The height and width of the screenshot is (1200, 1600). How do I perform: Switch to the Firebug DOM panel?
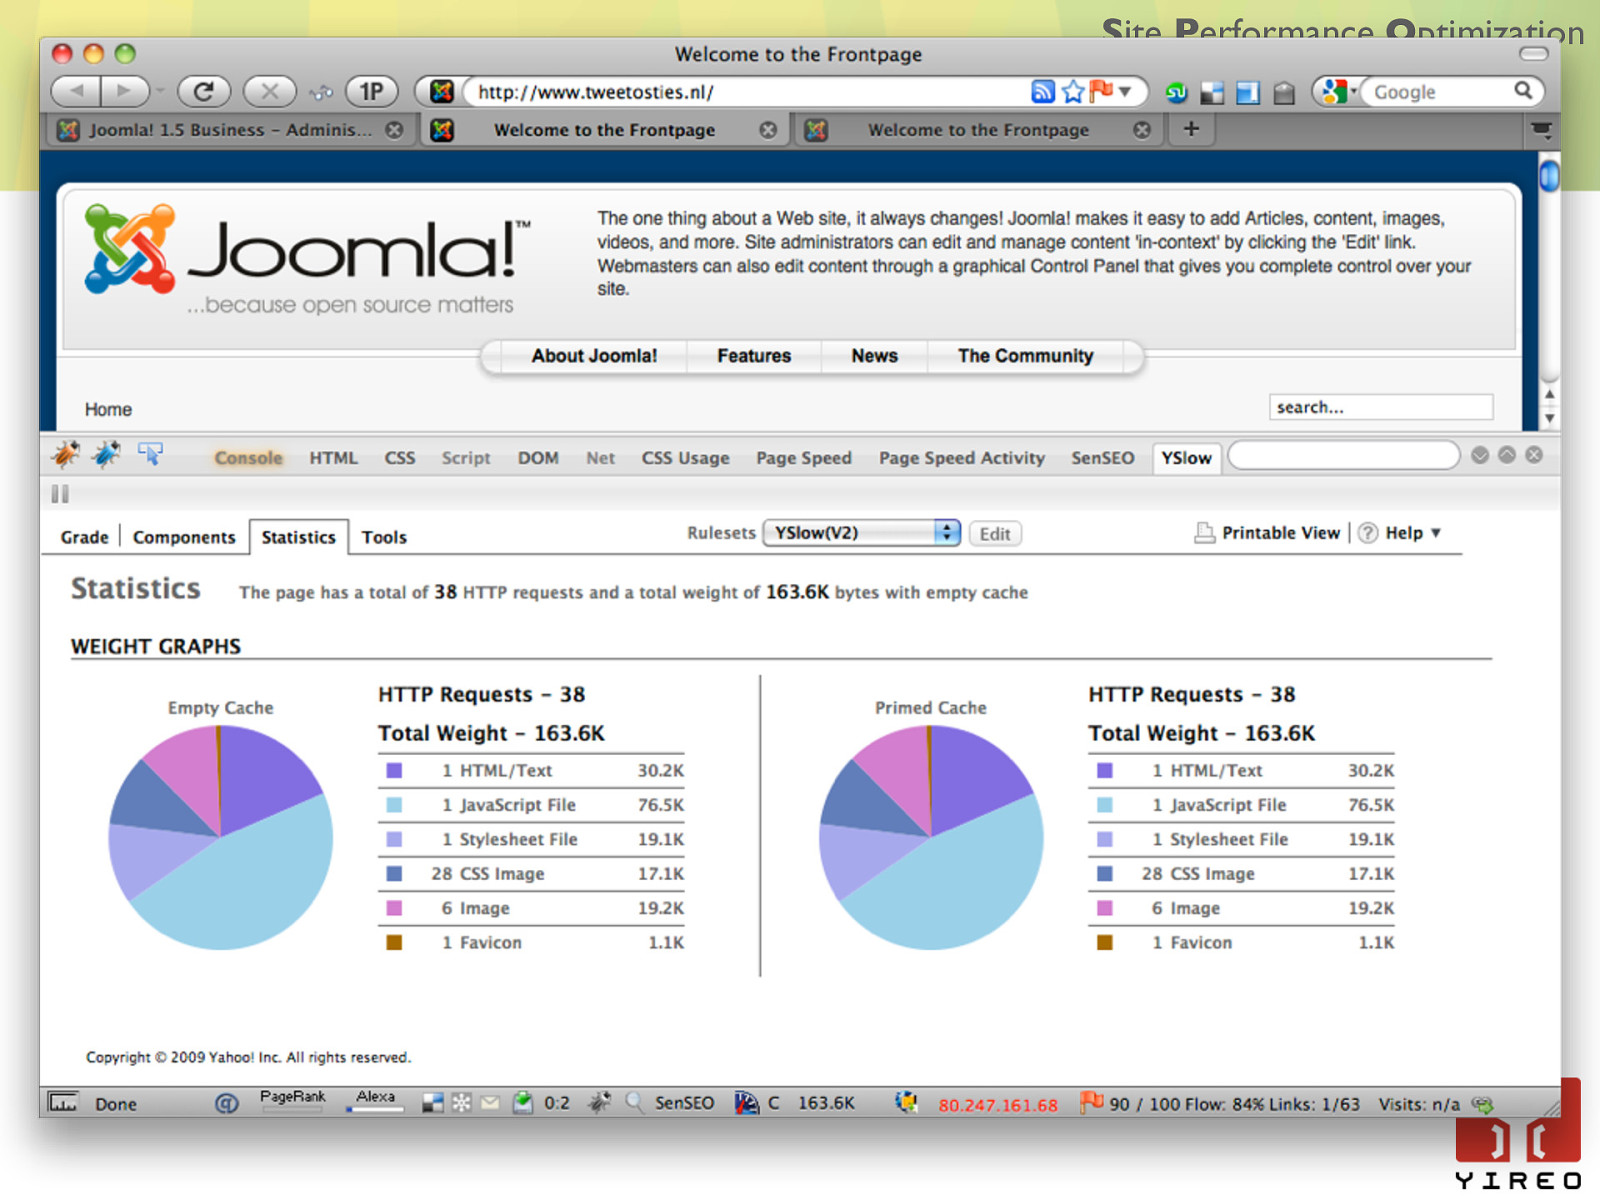(x=538, y=458)
